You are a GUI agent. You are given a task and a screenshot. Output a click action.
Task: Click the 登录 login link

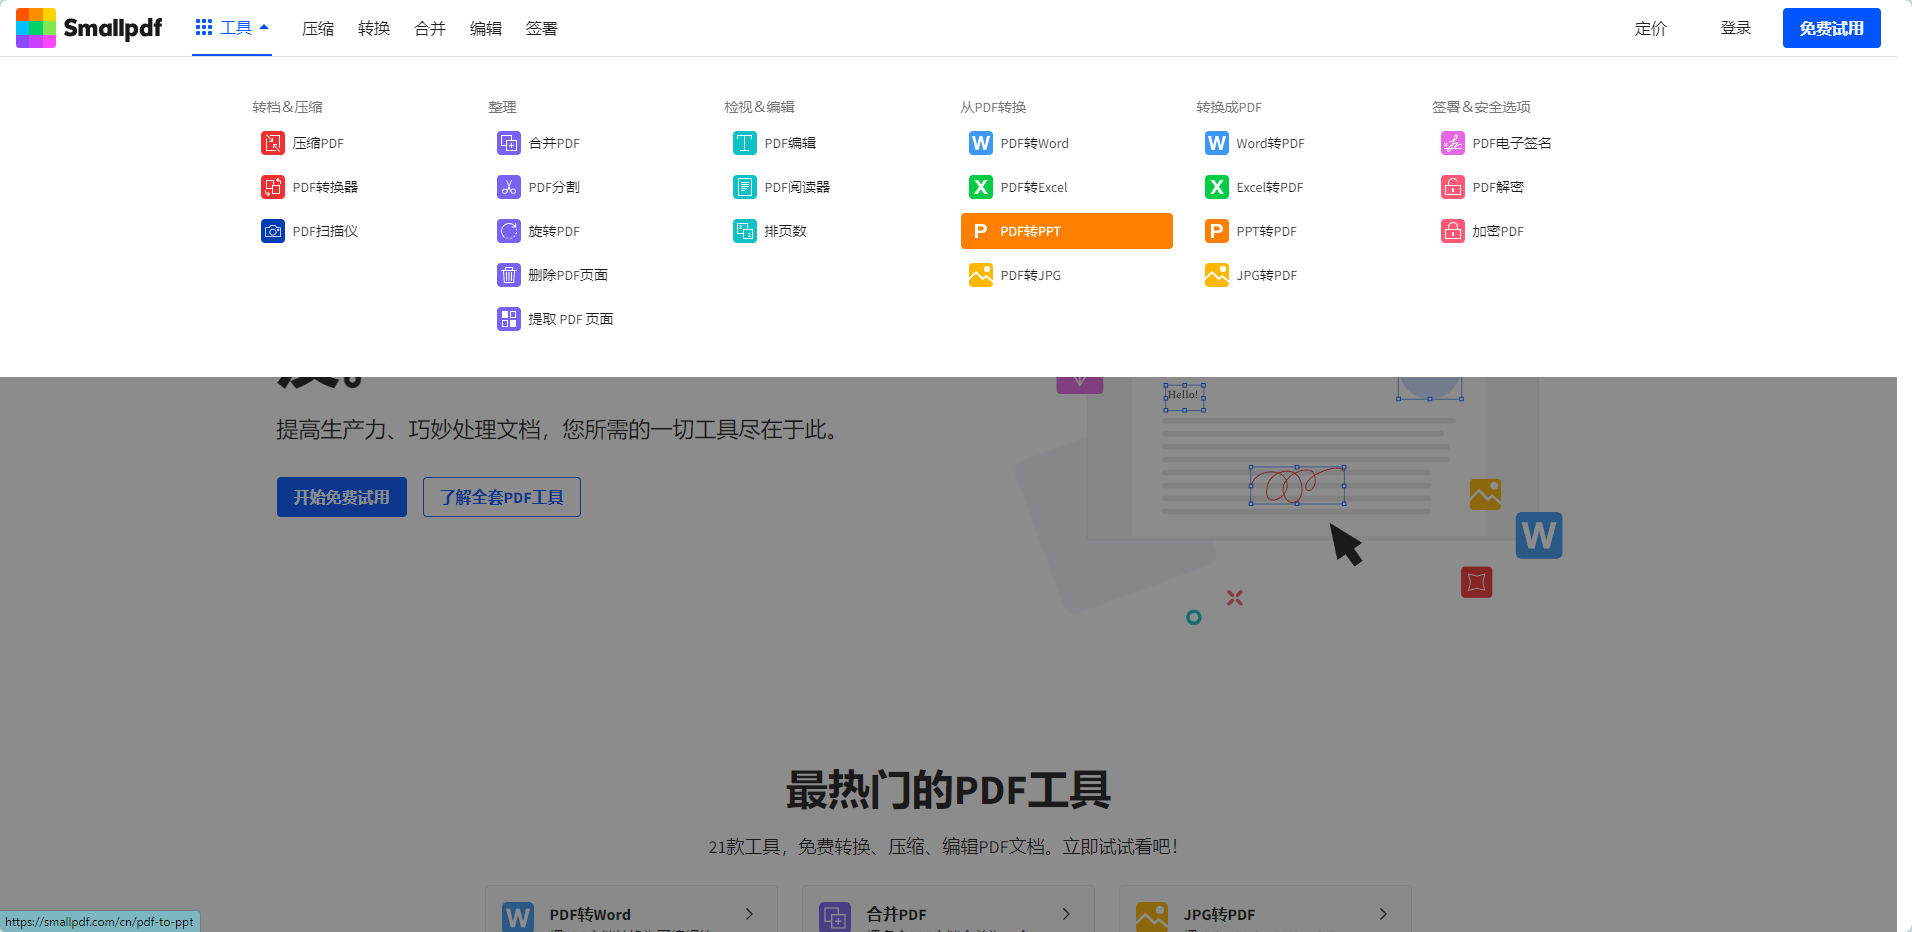[x=1736, y=28]
